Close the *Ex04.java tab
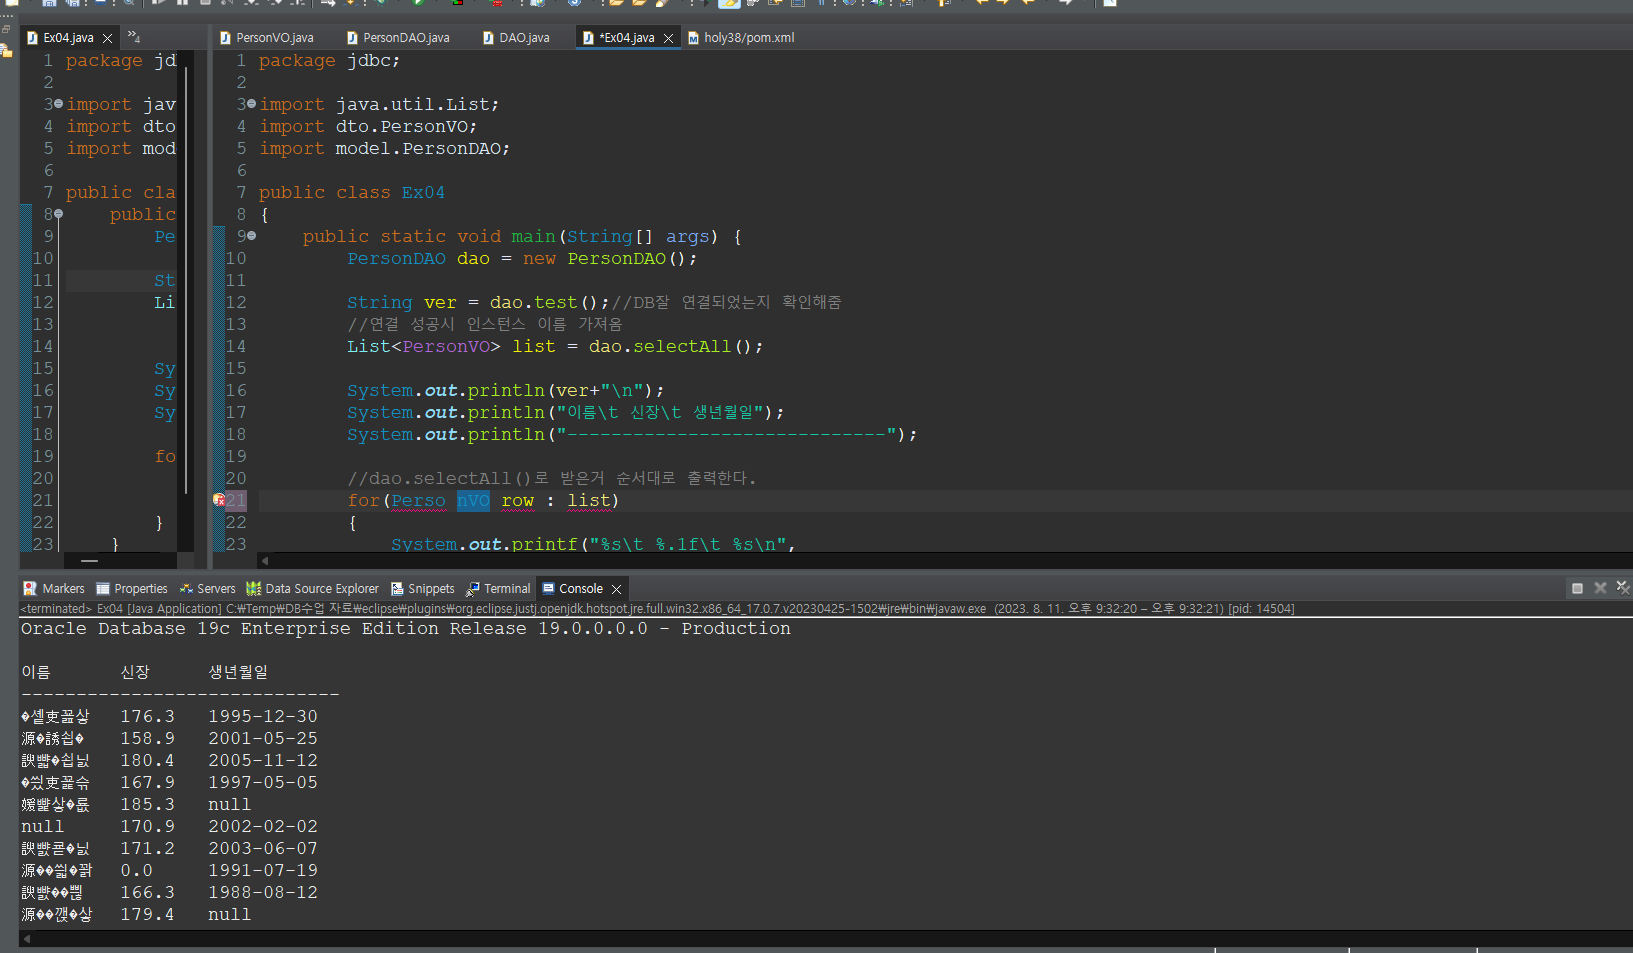 coord(668,38)
